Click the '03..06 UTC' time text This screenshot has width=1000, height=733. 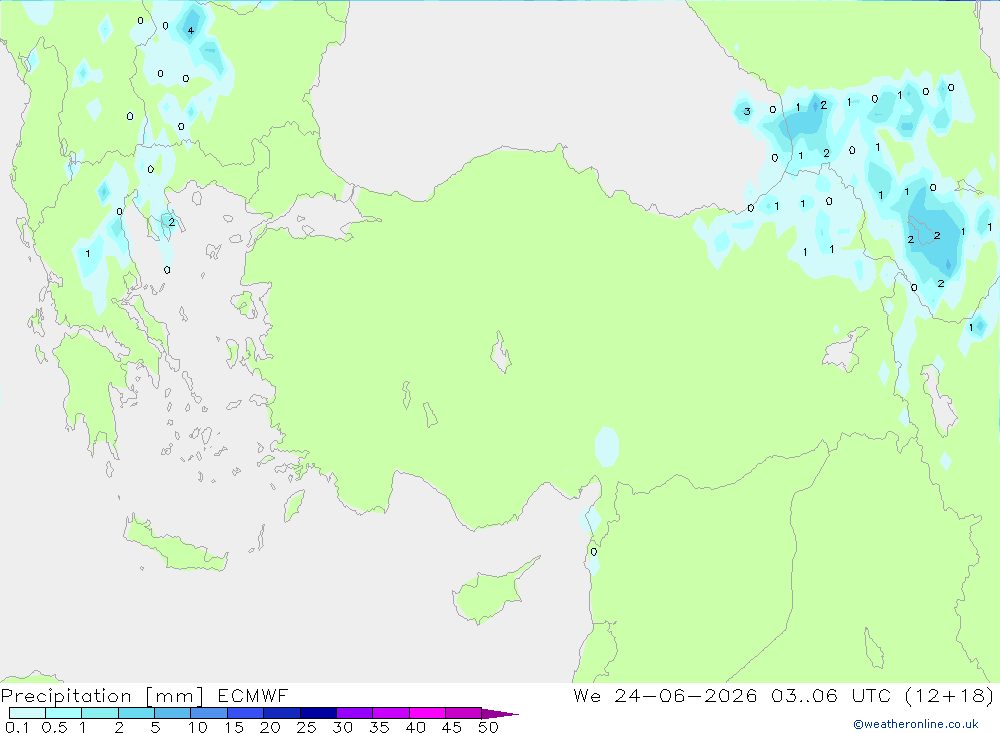point(830,695)
